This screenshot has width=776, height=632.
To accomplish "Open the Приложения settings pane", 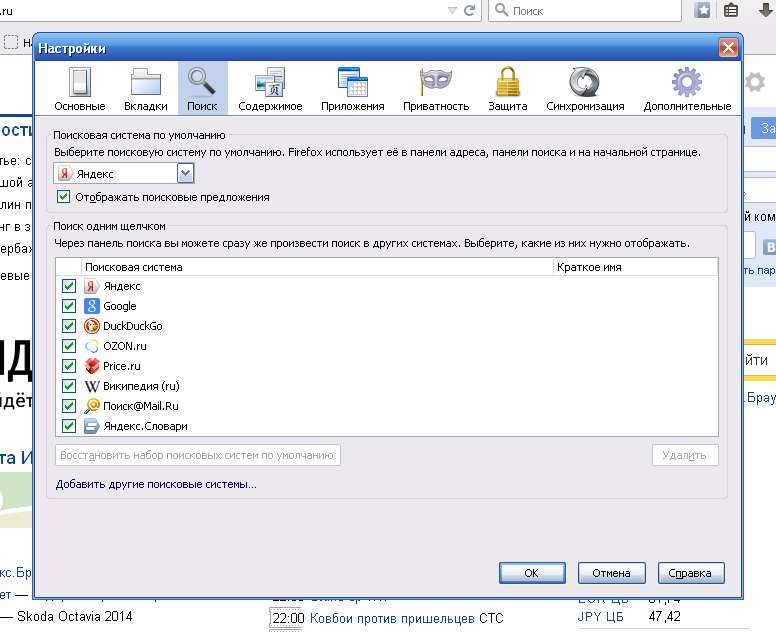I will [352, 89].
